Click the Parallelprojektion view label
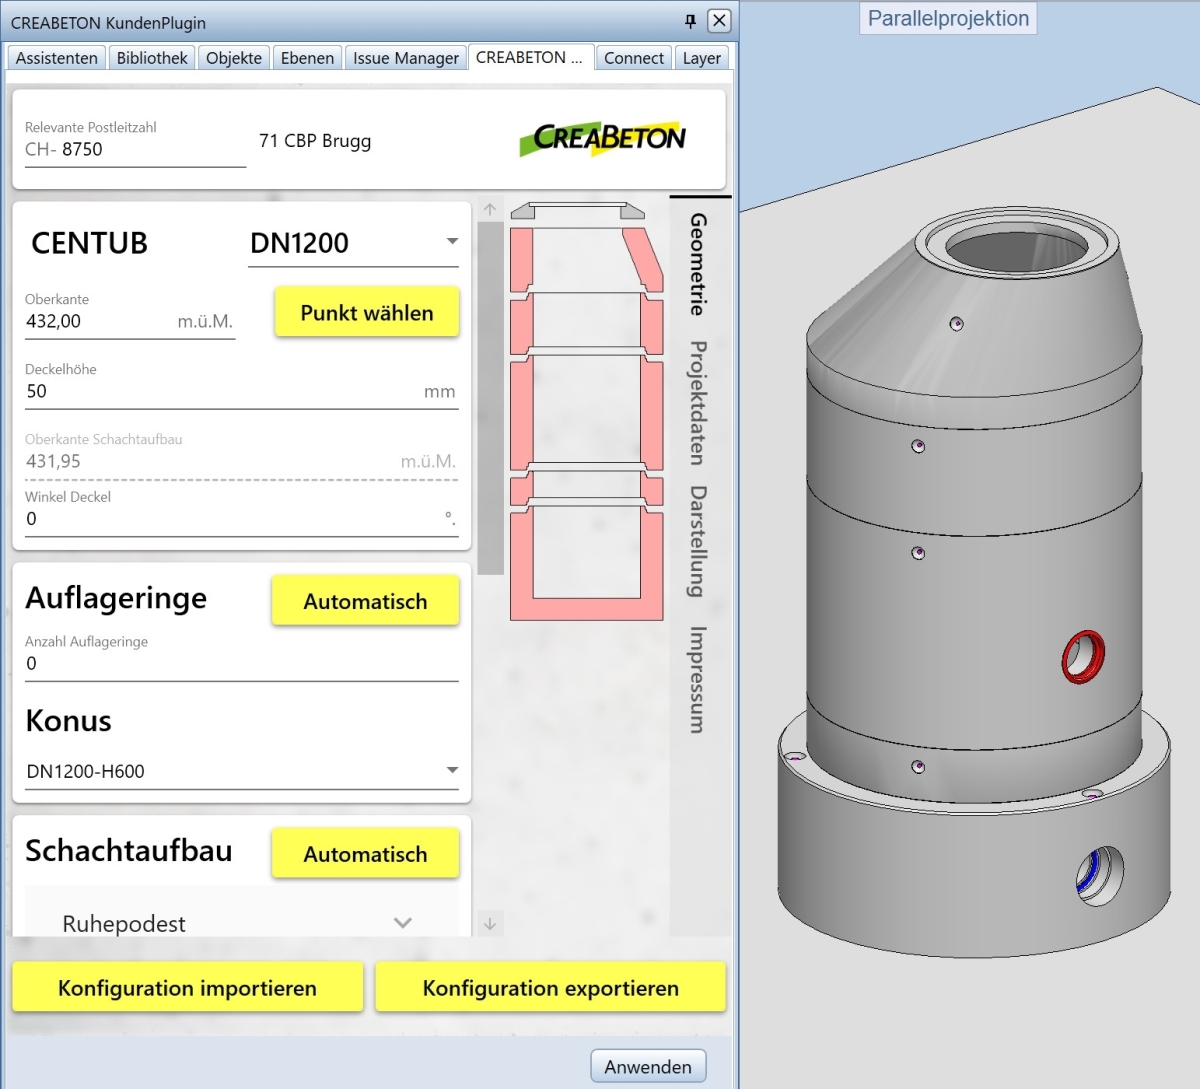1200x1089 pixels. [x=948, y=18]
